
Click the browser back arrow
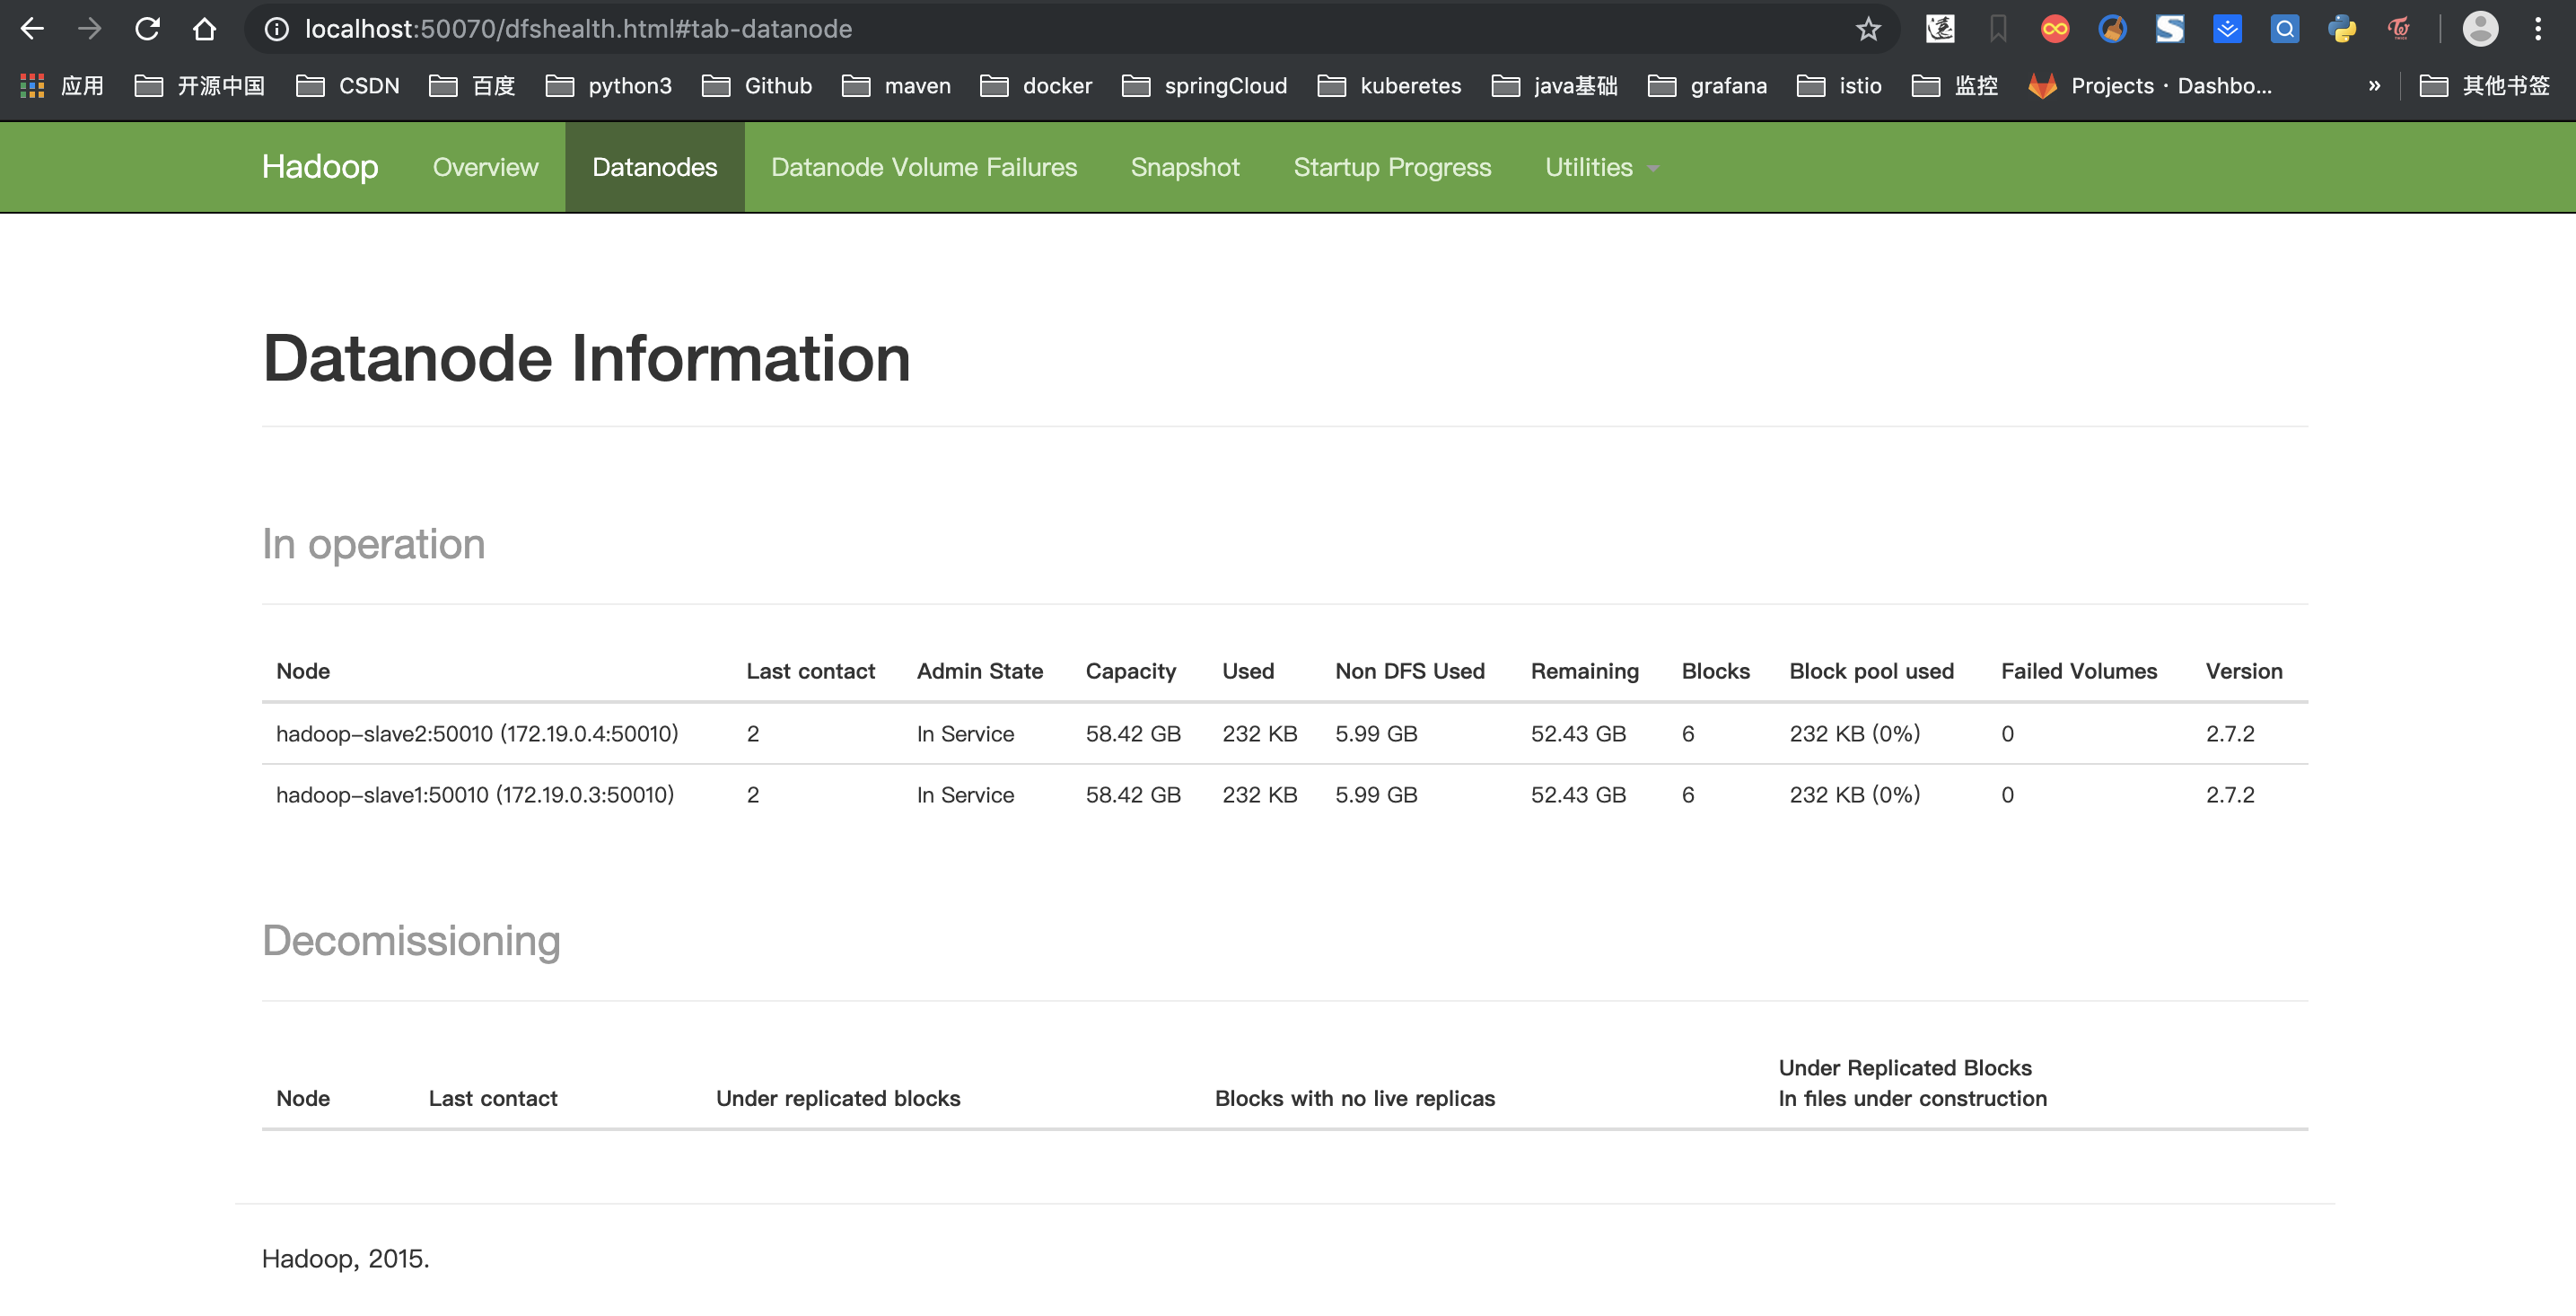coord(32,29)
